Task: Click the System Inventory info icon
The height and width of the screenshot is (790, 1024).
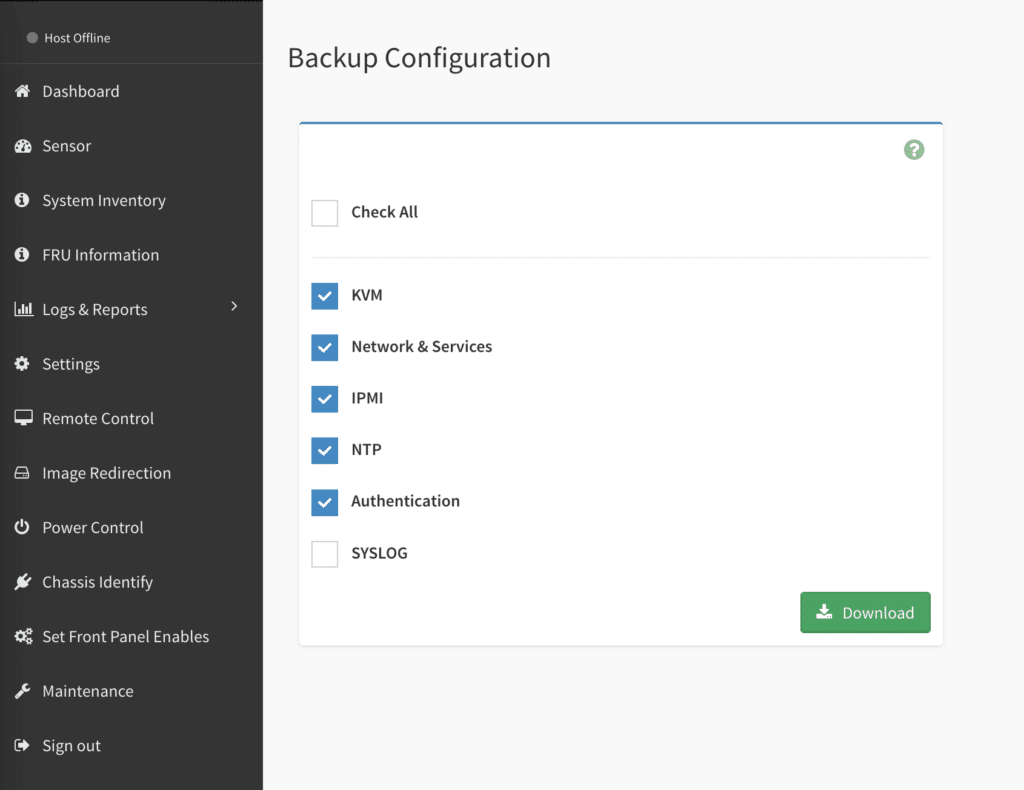Action: pyautogui.click(x=22, y=200)
